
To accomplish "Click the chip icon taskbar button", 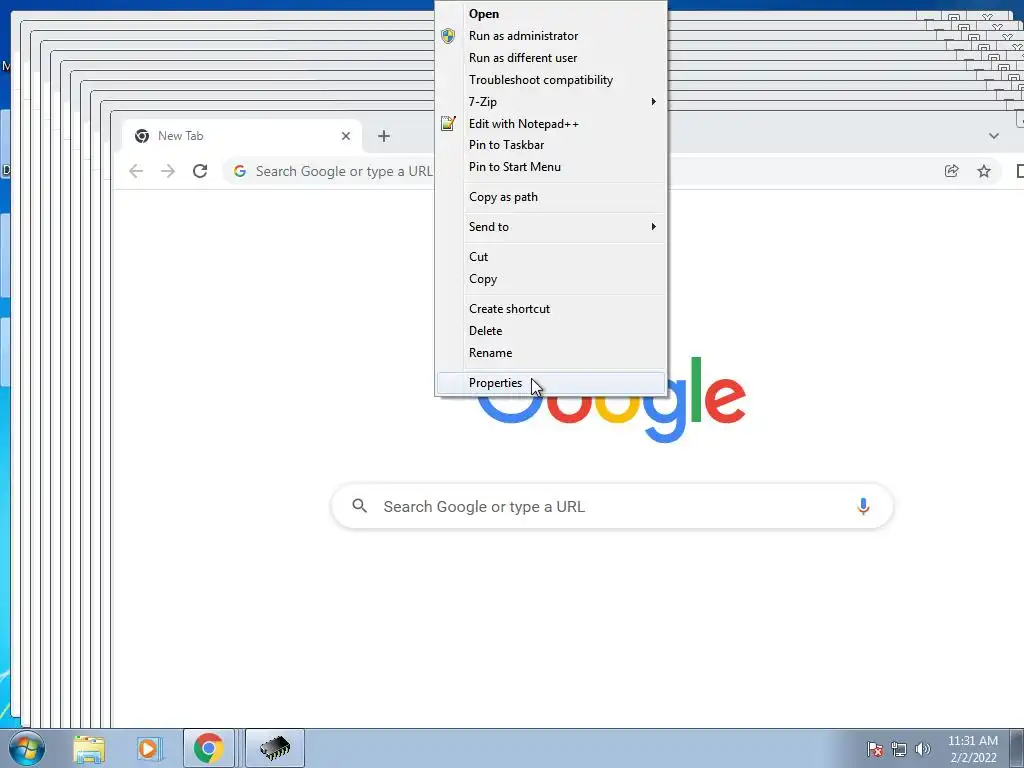I will coord(275,748).
